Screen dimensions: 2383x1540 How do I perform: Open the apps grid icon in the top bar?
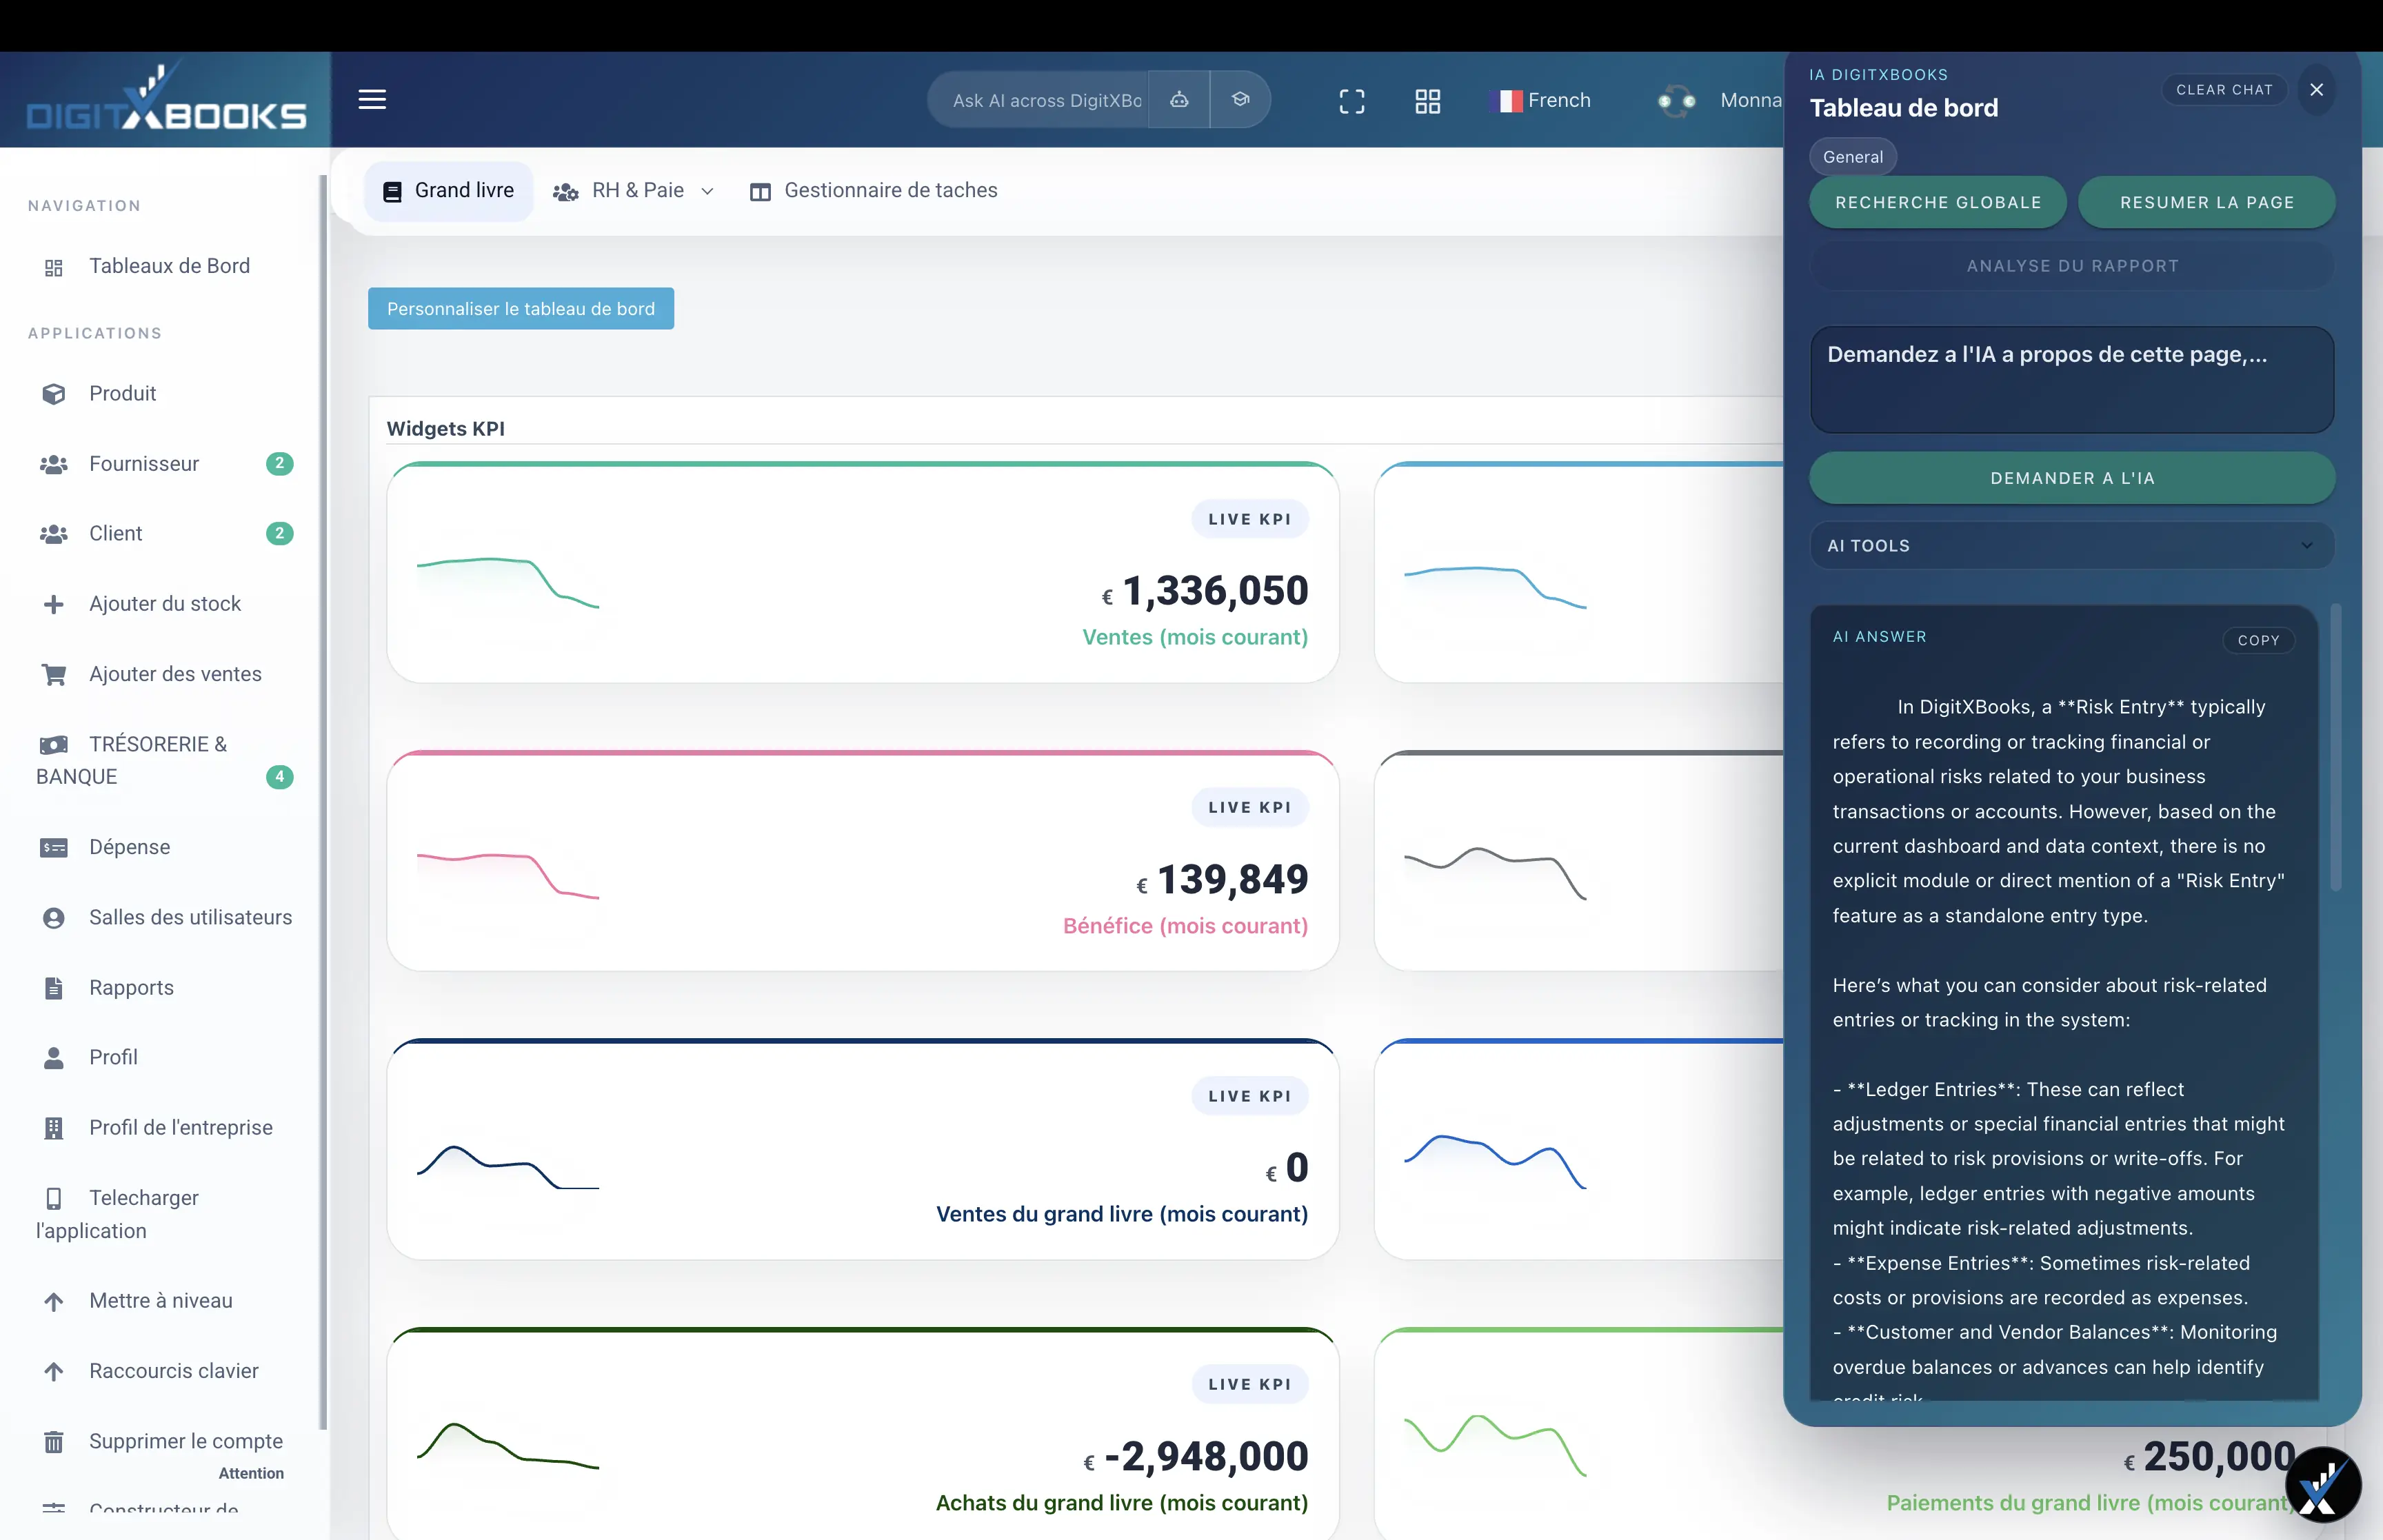[x=1427, y=100]
